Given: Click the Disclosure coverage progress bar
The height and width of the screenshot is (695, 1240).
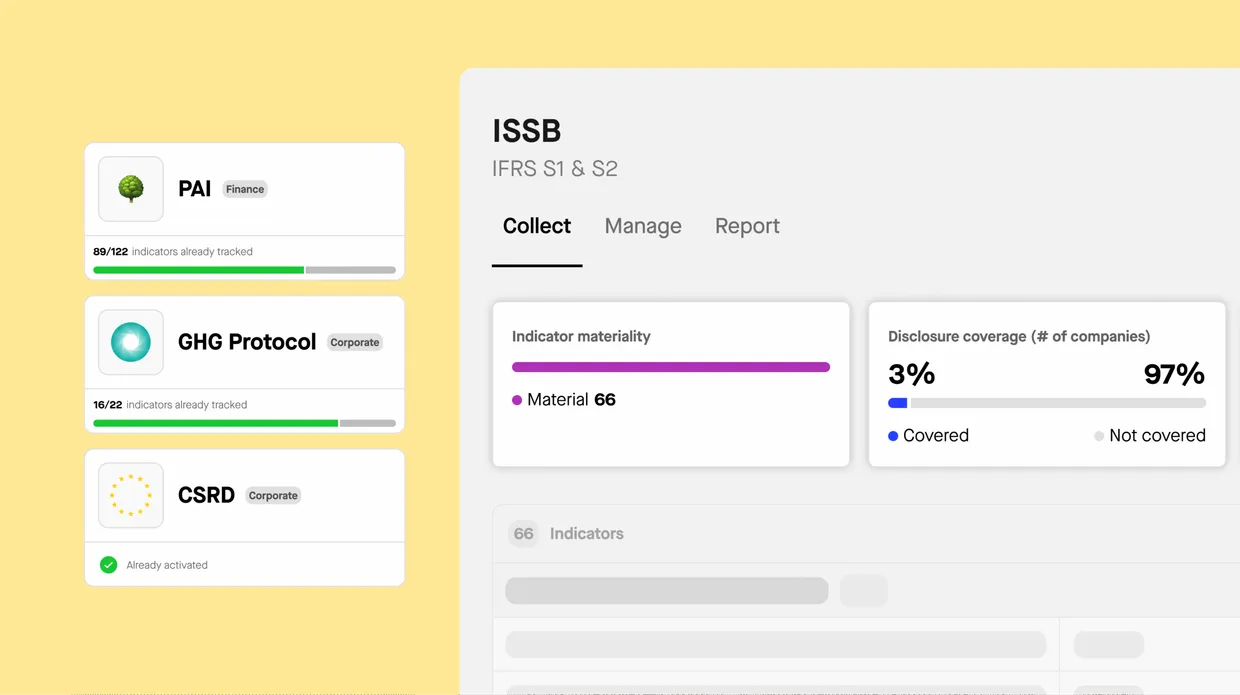Looking at the screenshot, I should (1047, 403).
